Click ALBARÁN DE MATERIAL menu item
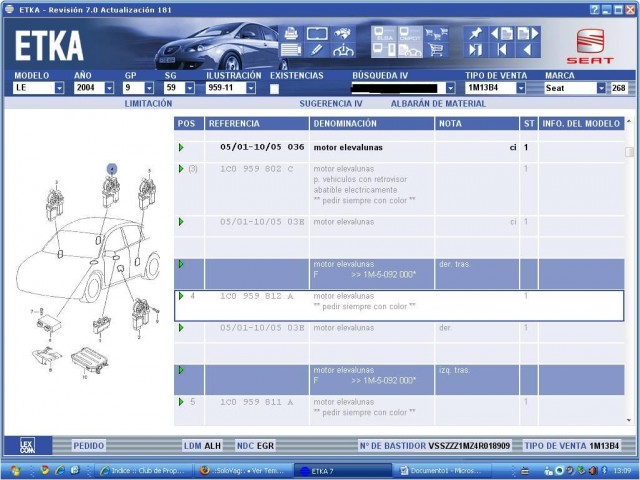This screenshot has width=640, height=480. tap(438, 104)
